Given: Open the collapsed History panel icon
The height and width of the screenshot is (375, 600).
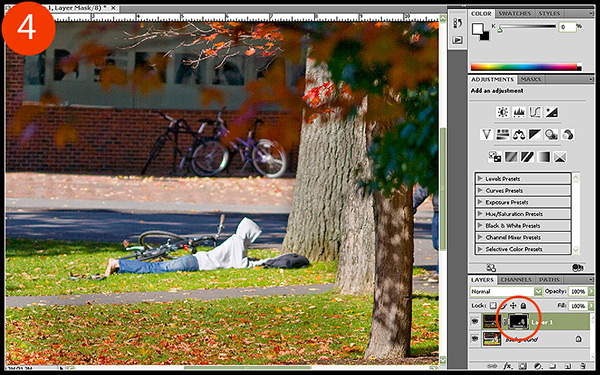Looking at the screenshot, I should coord(457,23).
